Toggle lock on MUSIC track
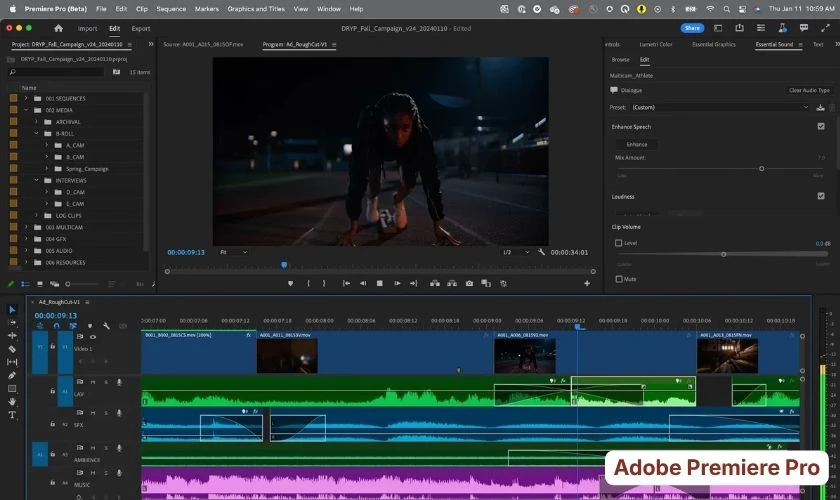 pos(52,483)
